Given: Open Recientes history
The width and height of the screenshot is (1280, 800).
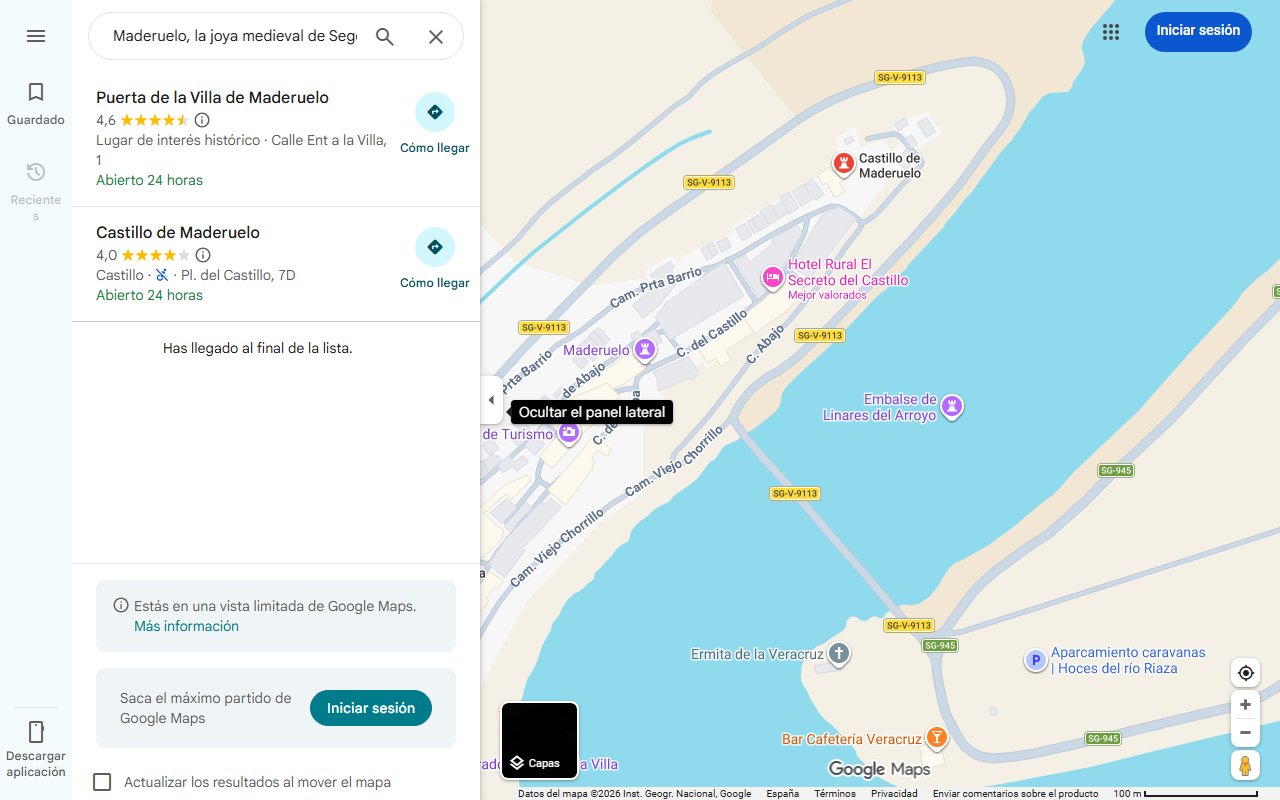Looking at the screenshot, I should 36,191.
